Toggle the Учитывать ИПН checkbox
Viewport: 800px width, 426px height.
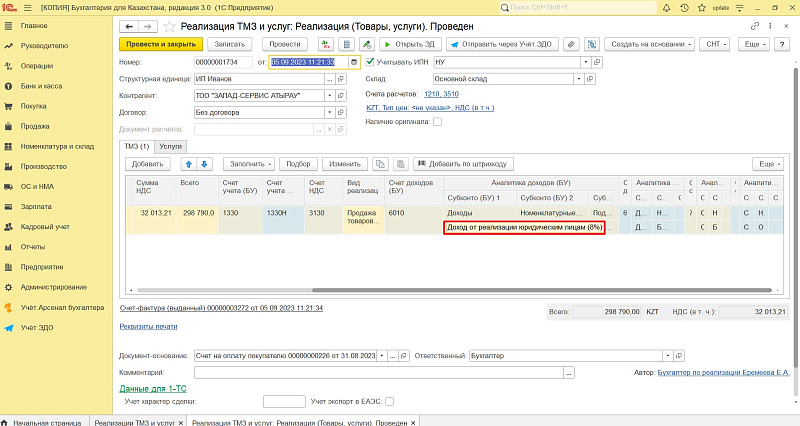pos(369,62)
